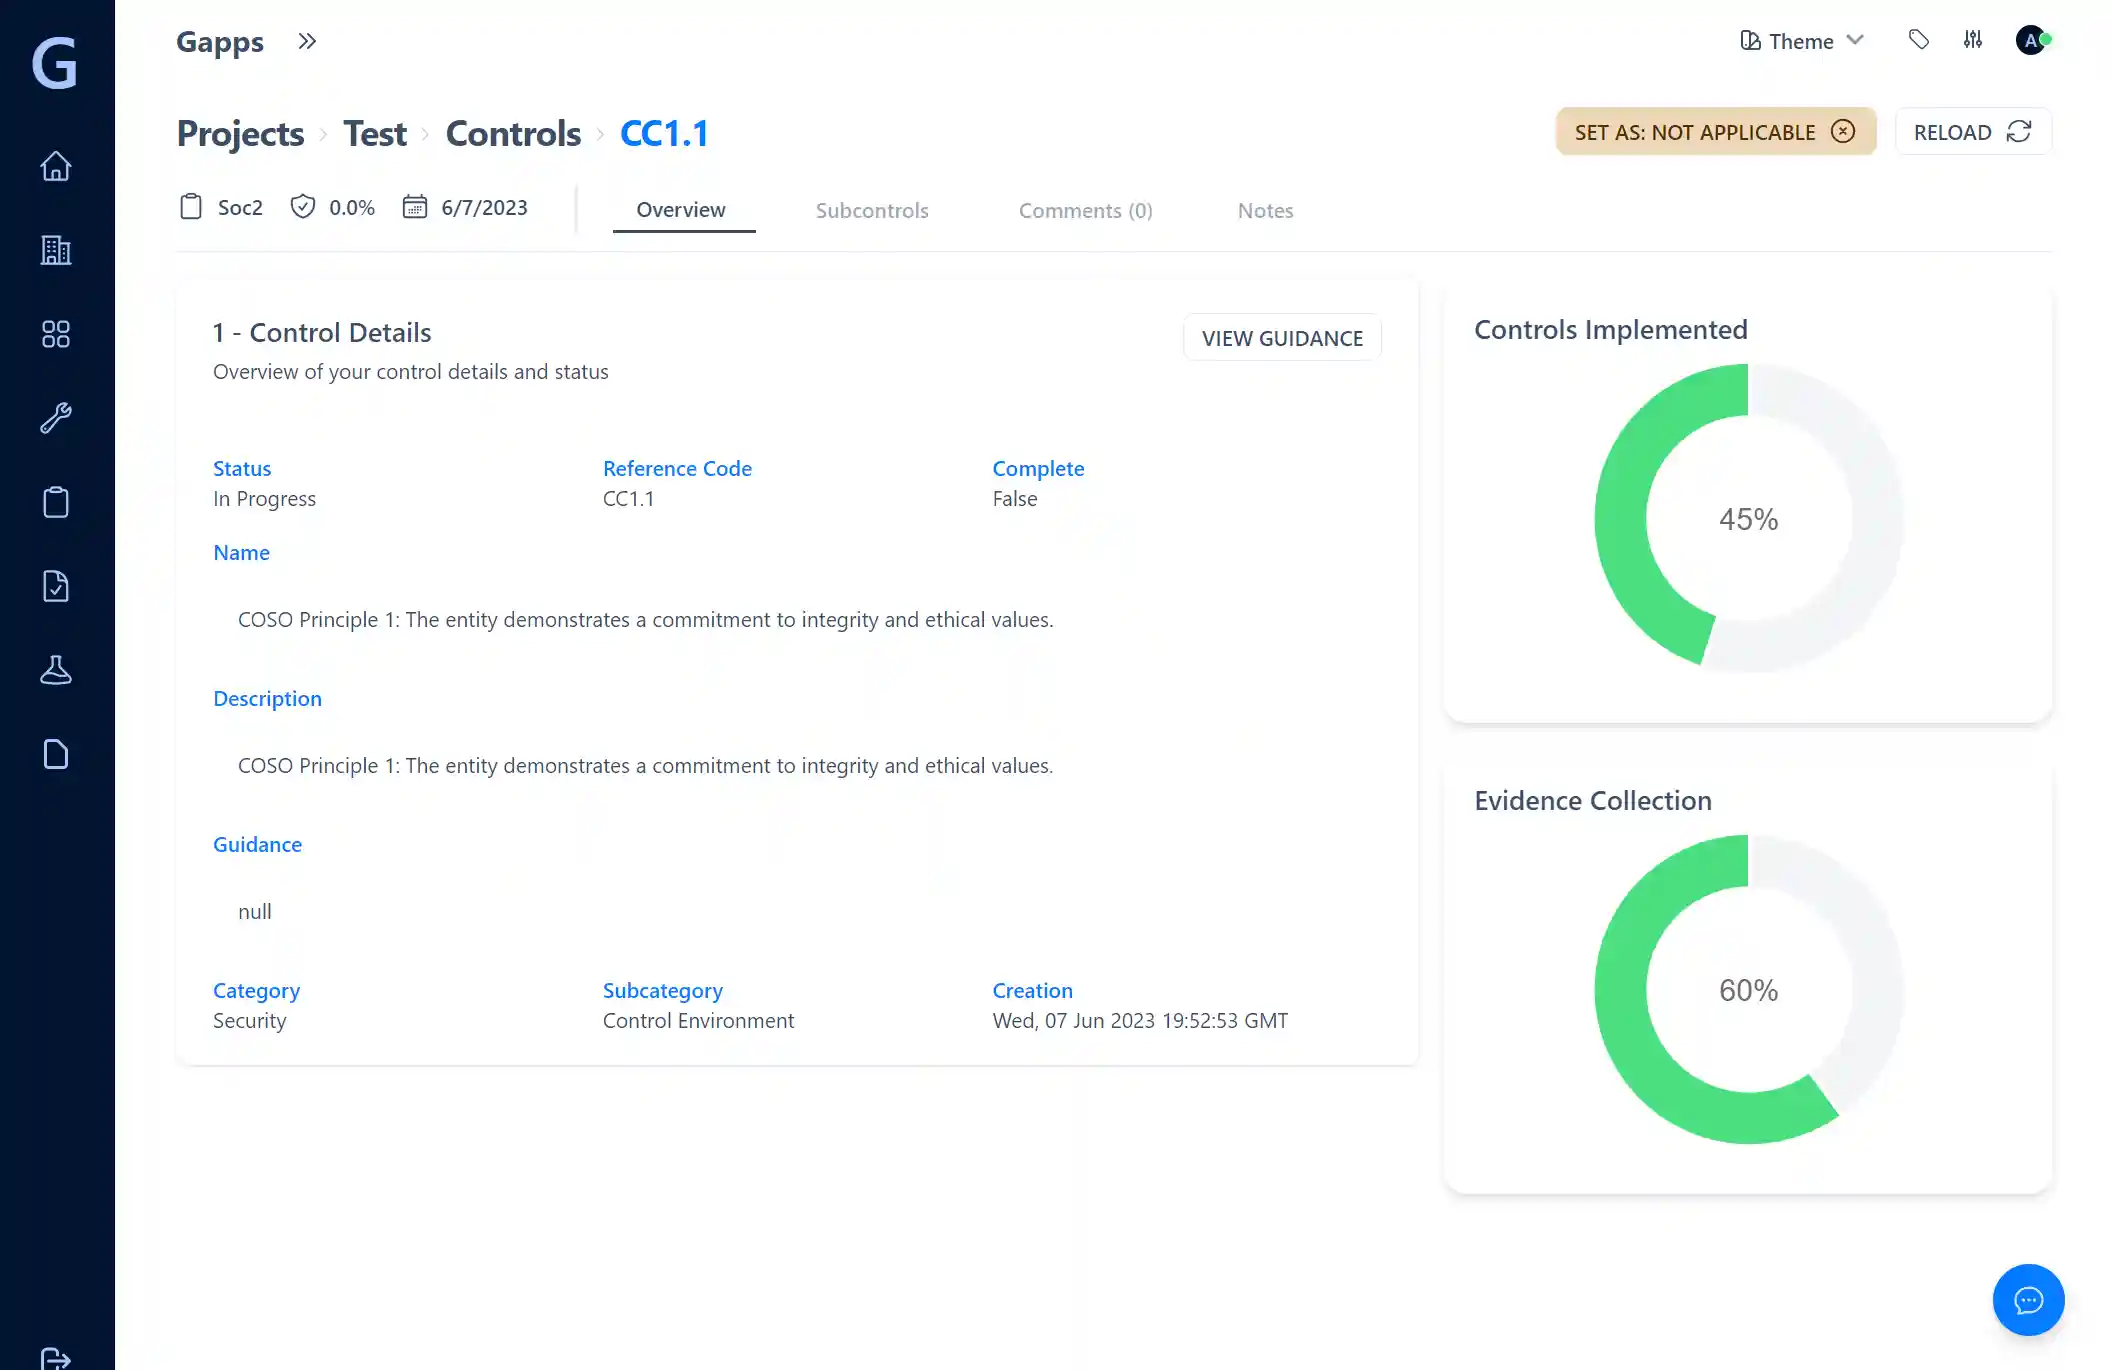
Task: Open the four-squares grid sidebar icon
Action: (56, 334)
